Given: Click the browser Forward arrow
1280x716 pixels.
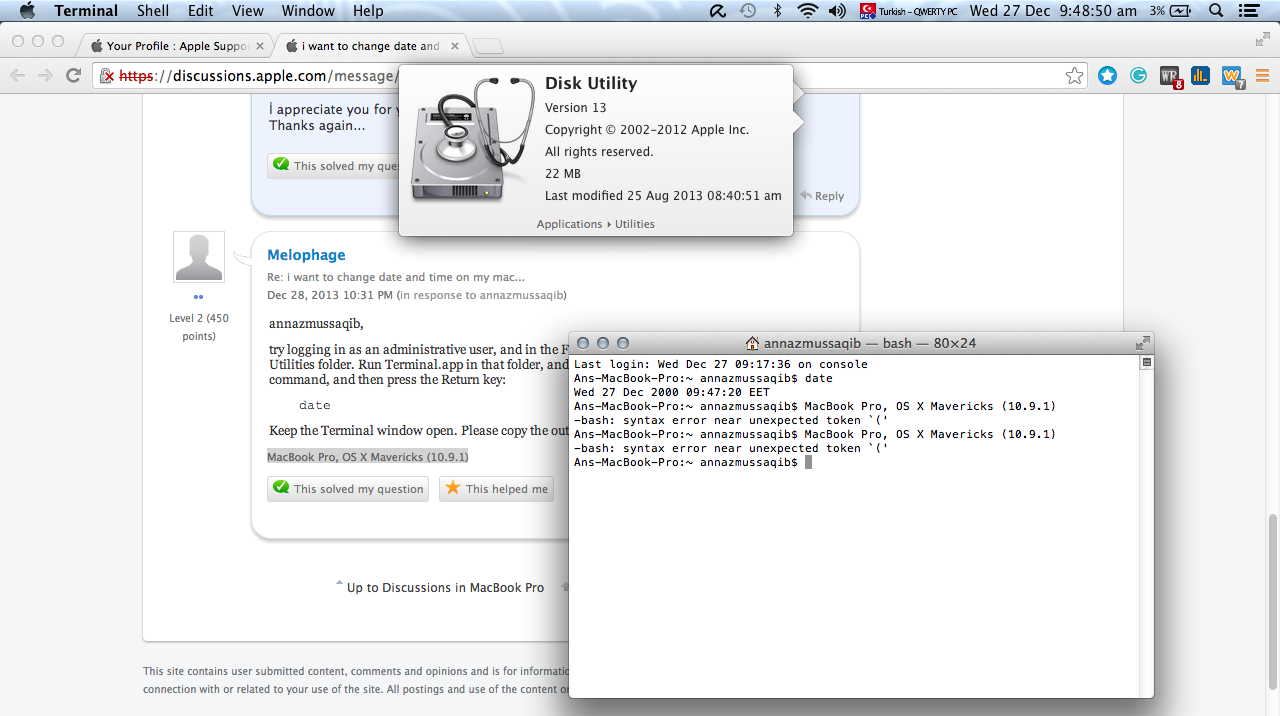Looking at the screenshot, I should (45, 75).
